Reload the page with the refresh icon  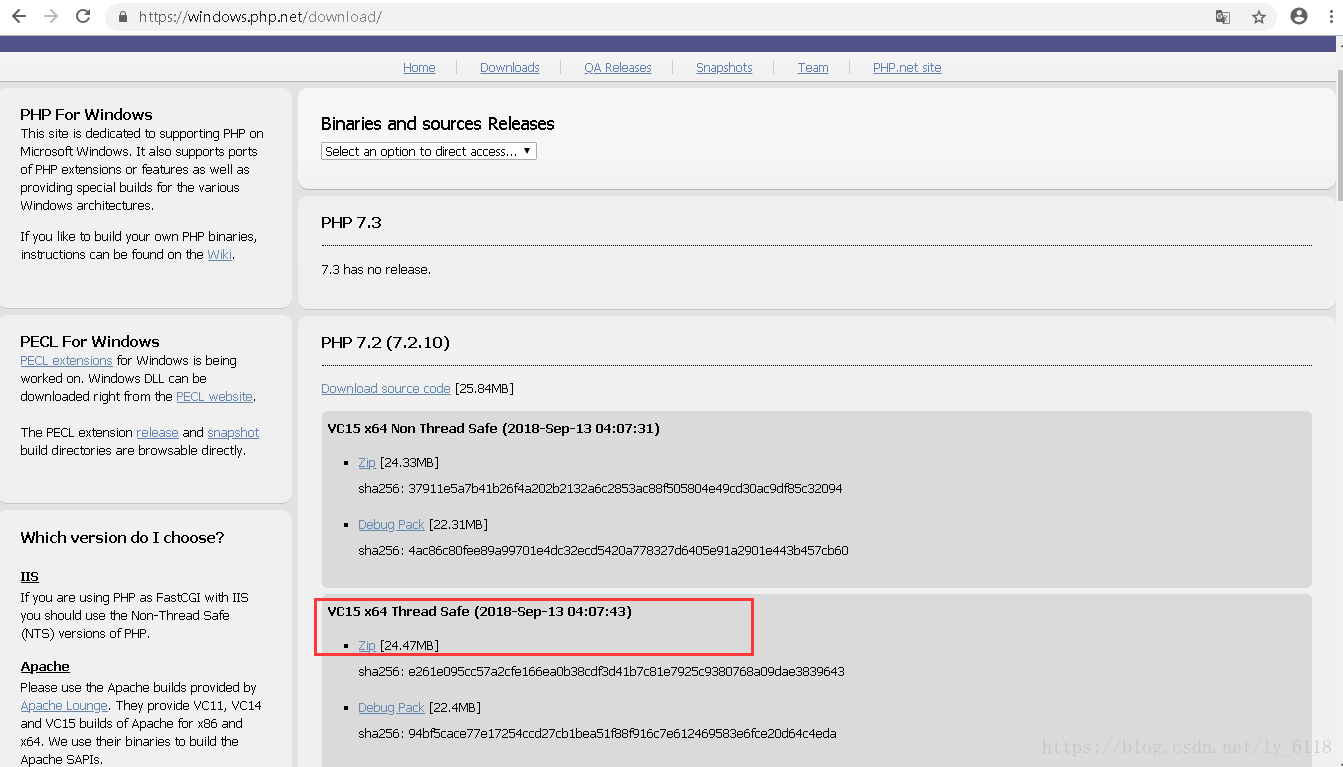click(83, 16)
